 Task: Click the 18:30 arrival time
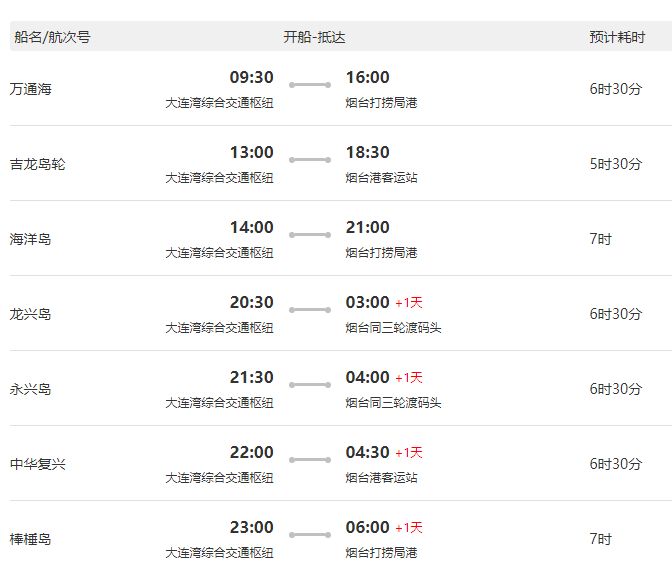pyautogui.click(x=368, y=153)
